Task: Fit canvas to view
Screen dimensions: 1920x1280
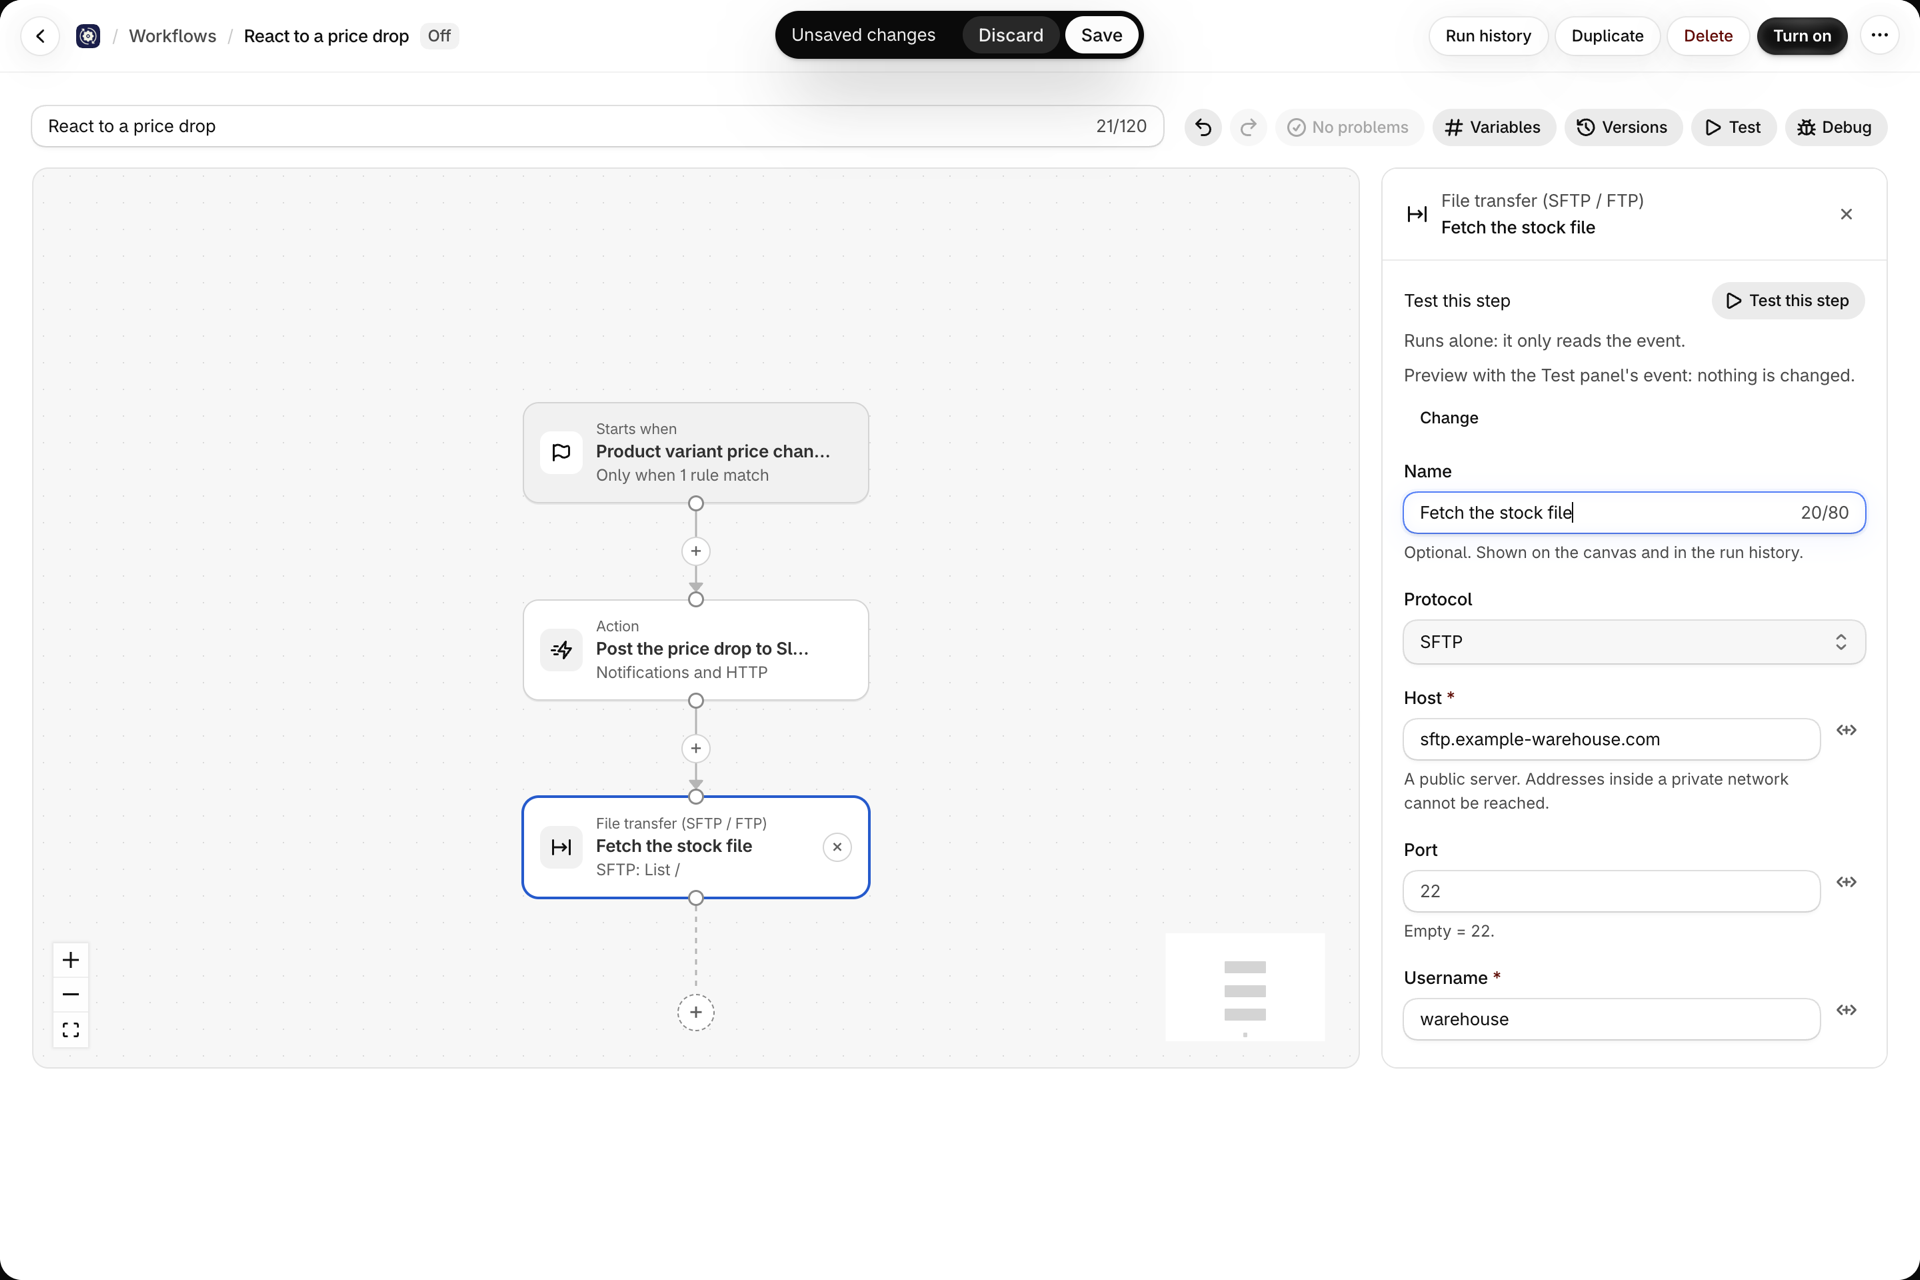Action: pyautogui.click(x=71, y=1029)
